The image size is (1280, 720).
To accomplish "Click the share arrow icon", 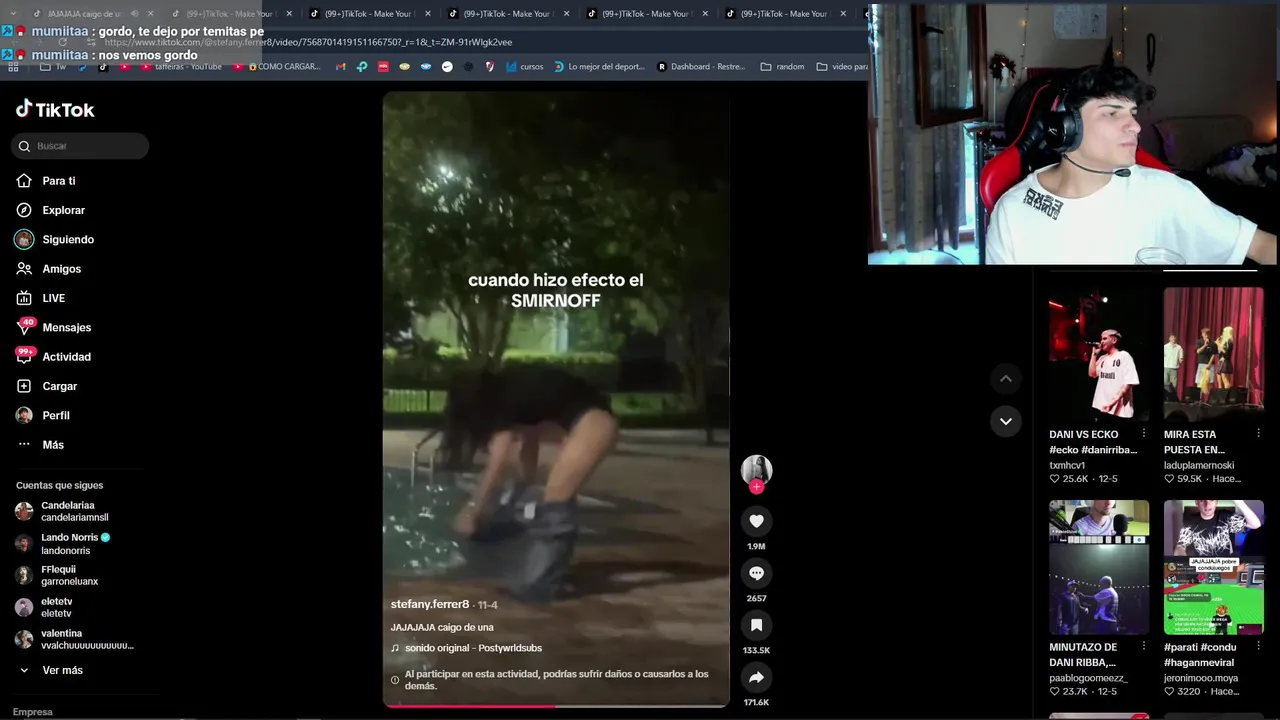I will (x=756, y=677).
